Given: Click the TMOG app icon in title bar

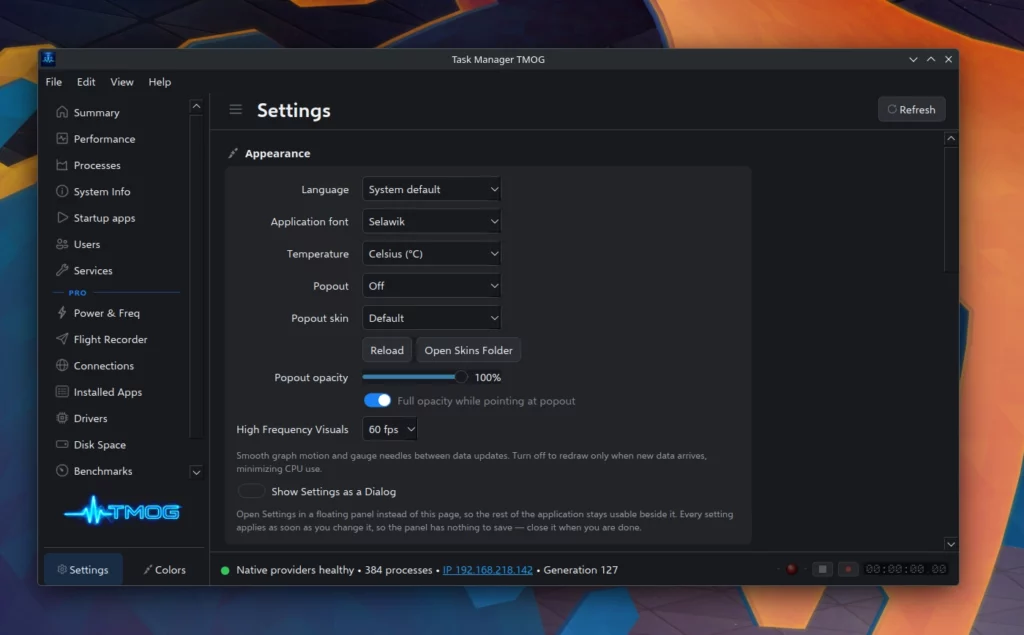Looking at the screenshot, I should (x=48, y=59).
